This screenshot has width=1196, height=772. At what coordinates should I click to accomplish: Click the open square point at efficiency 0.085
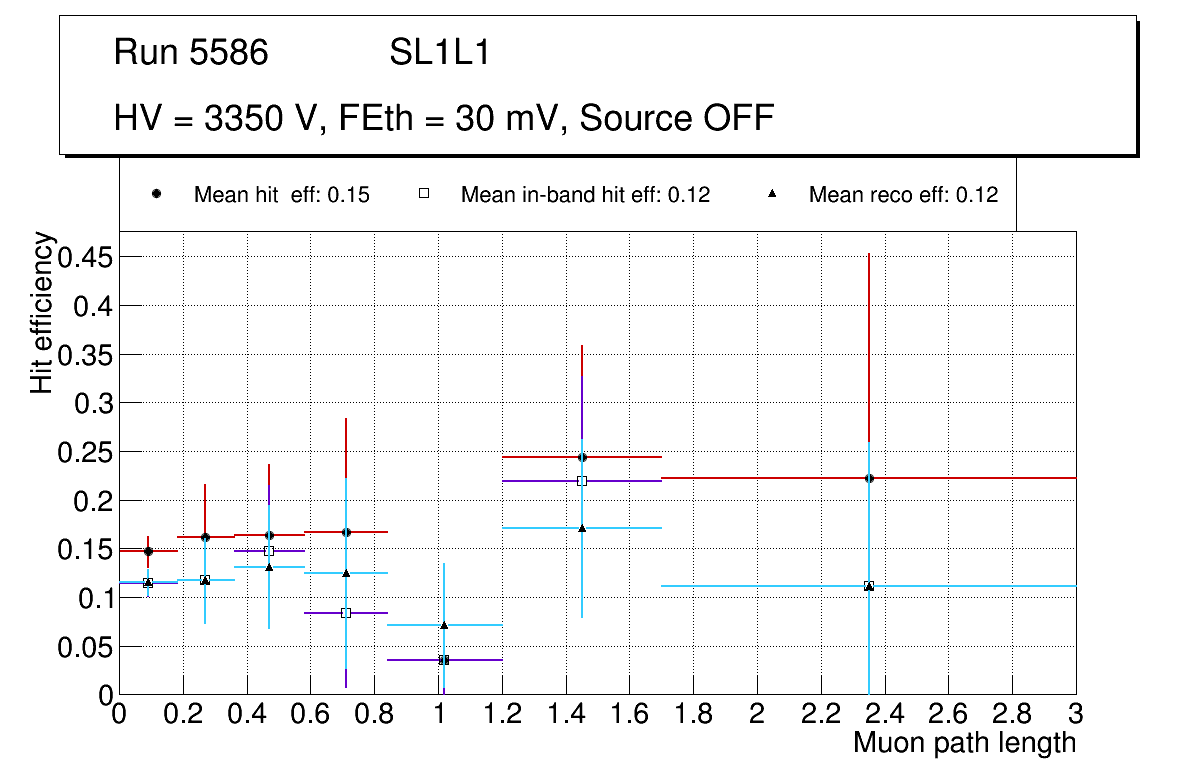pyautogui.click(x=346, y=613)
